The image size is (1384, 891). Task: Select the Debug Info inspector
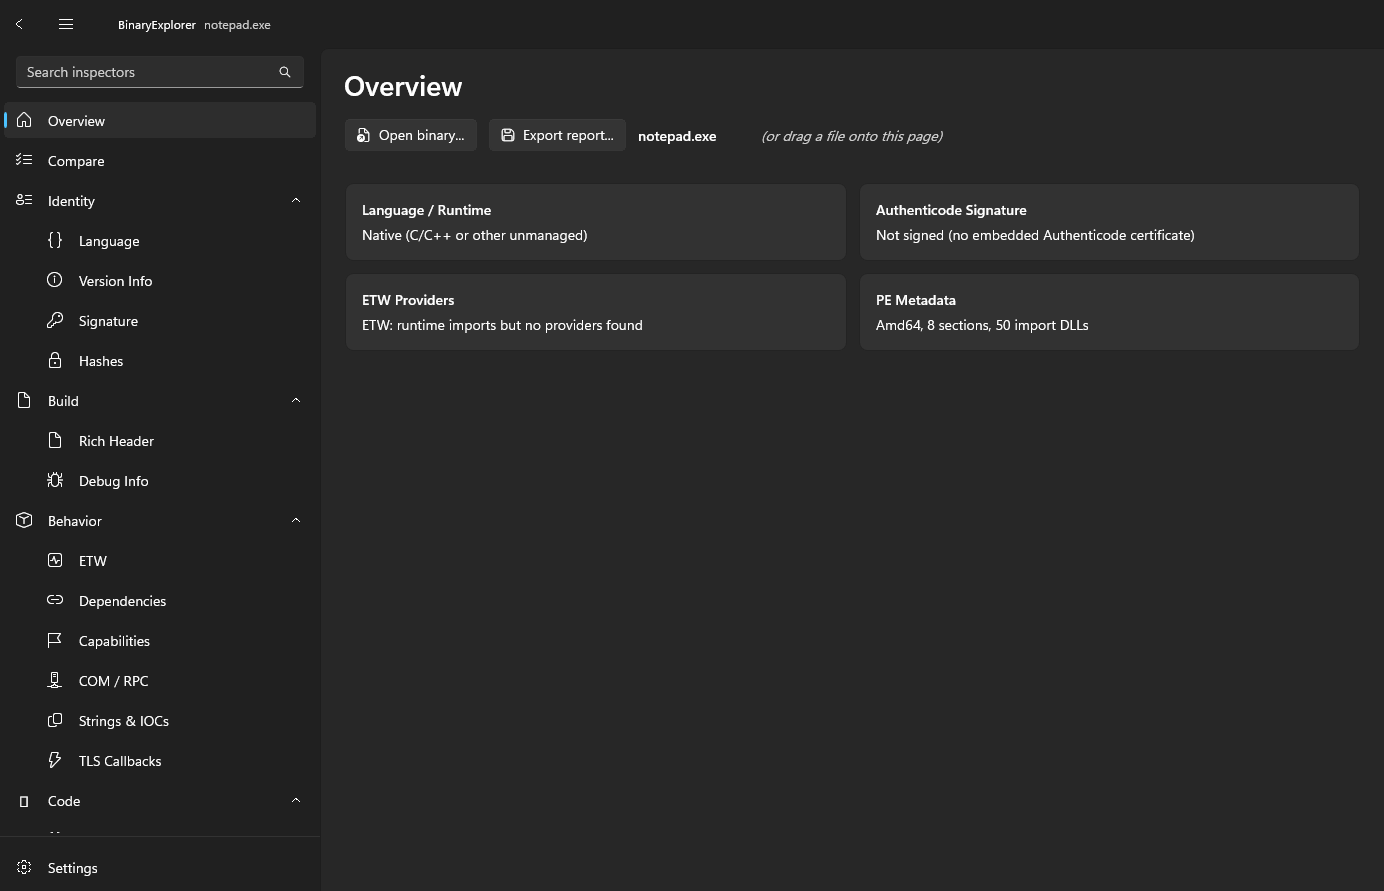pyautogui.click(x=160, y=480)
